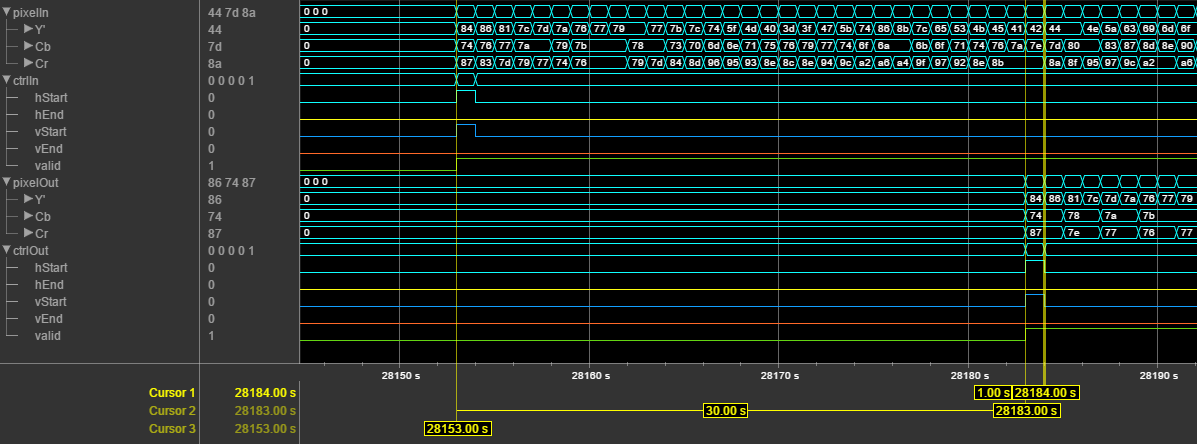Click the 28150 s time axis label

pyautogui.click(x=399, y=375)
